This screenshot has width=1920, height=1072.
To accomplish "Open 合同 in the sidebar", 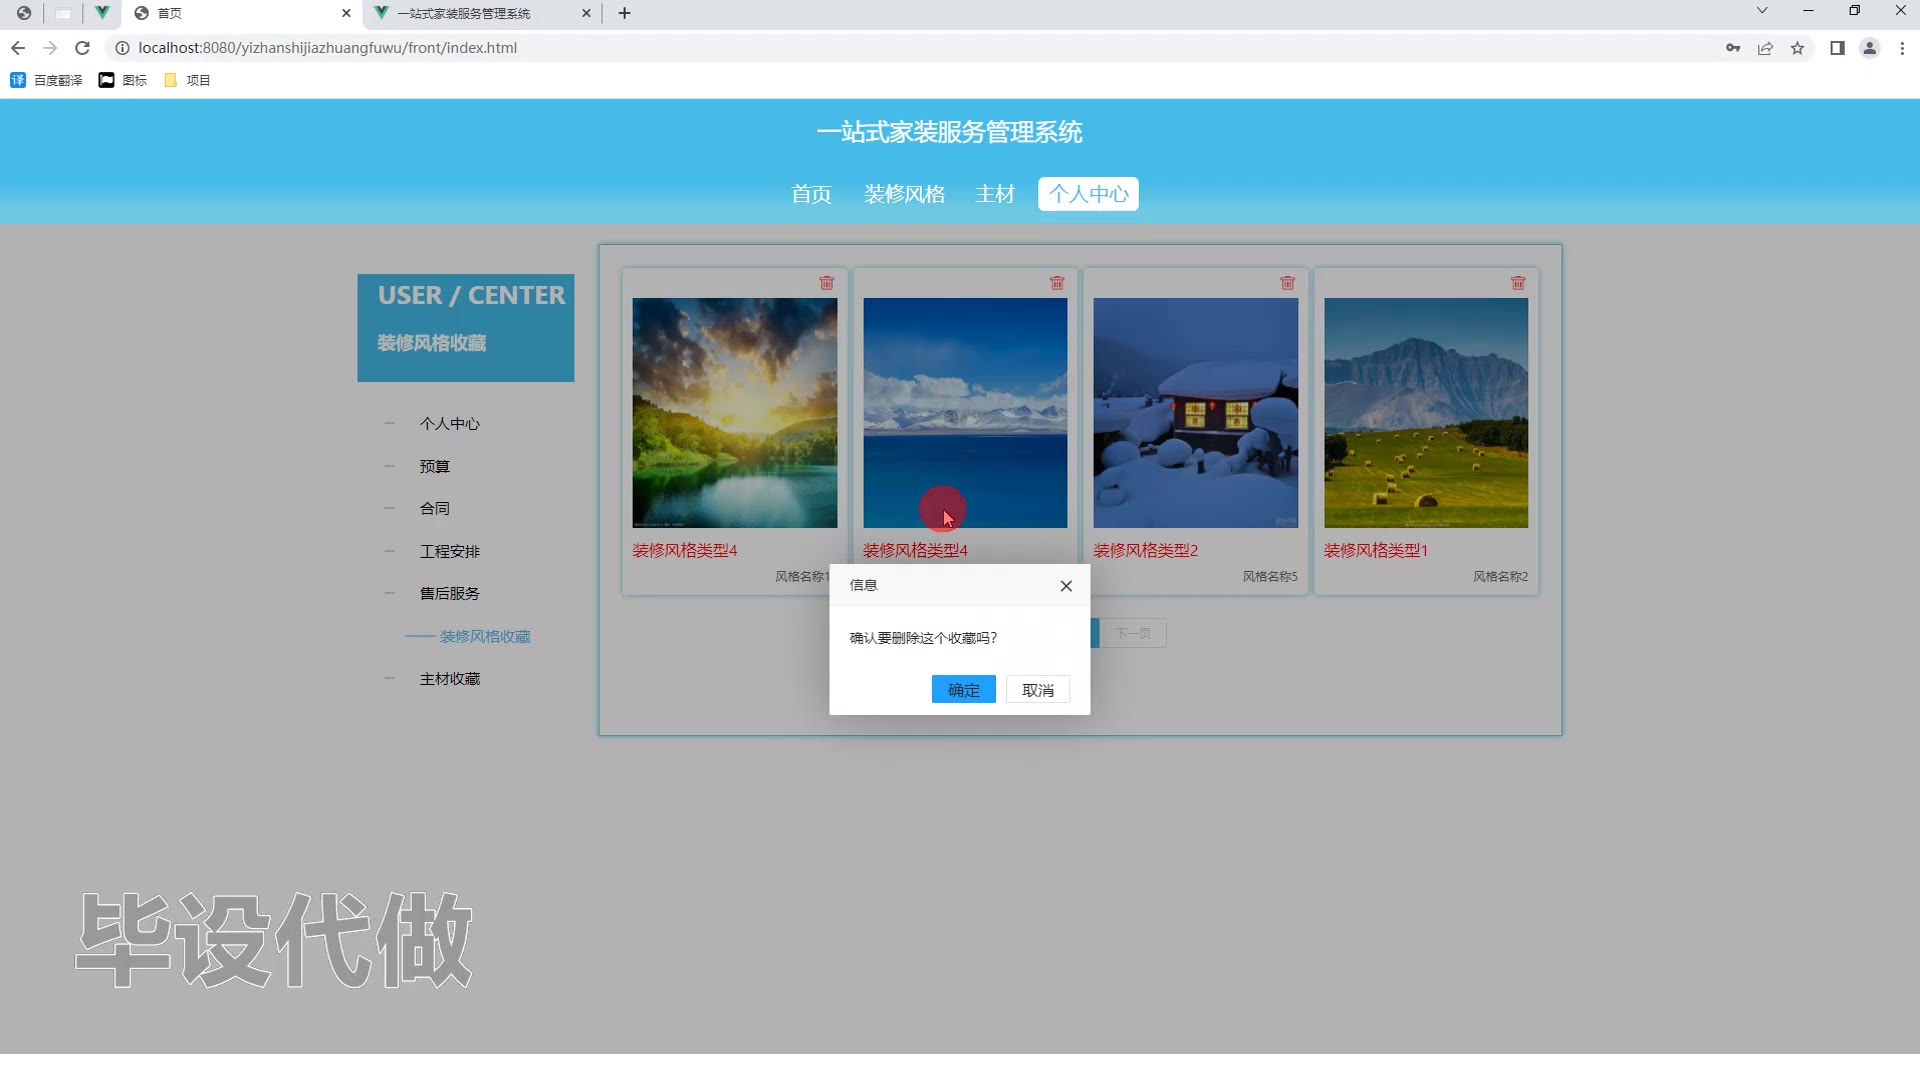I will (434, 509).
